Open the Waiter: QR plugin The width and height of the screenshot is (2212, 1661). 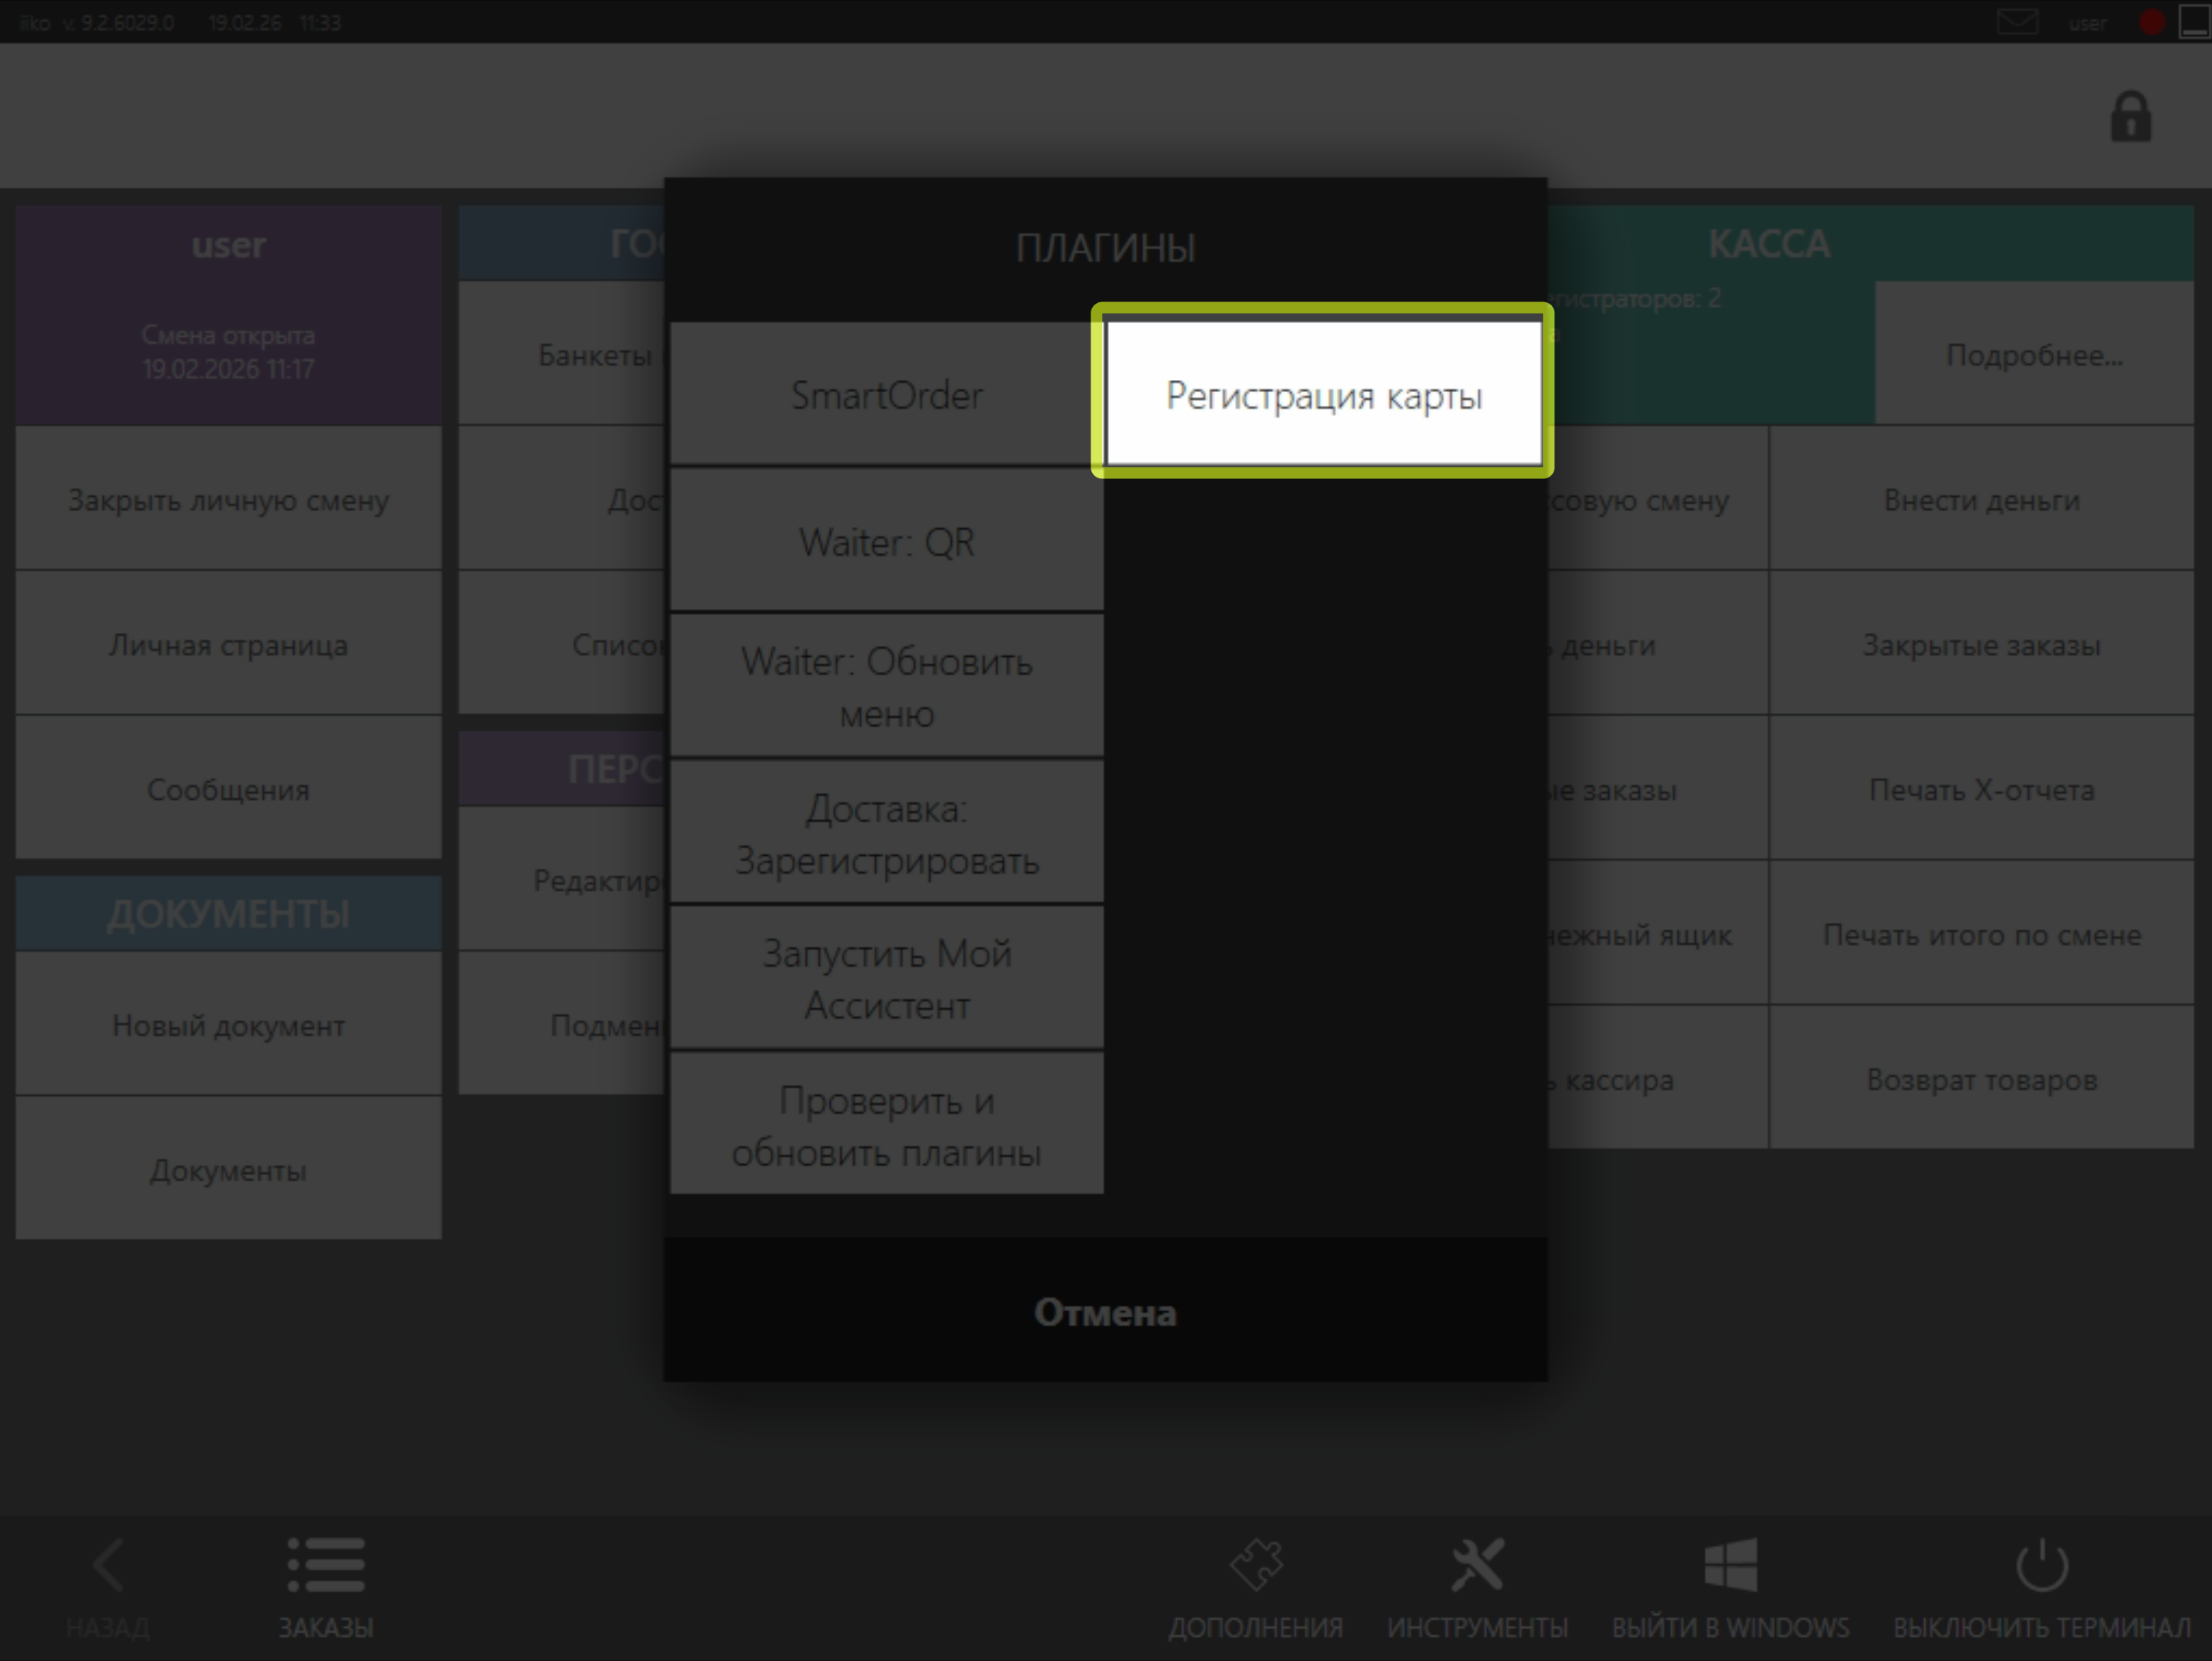(x=887, y=541)
